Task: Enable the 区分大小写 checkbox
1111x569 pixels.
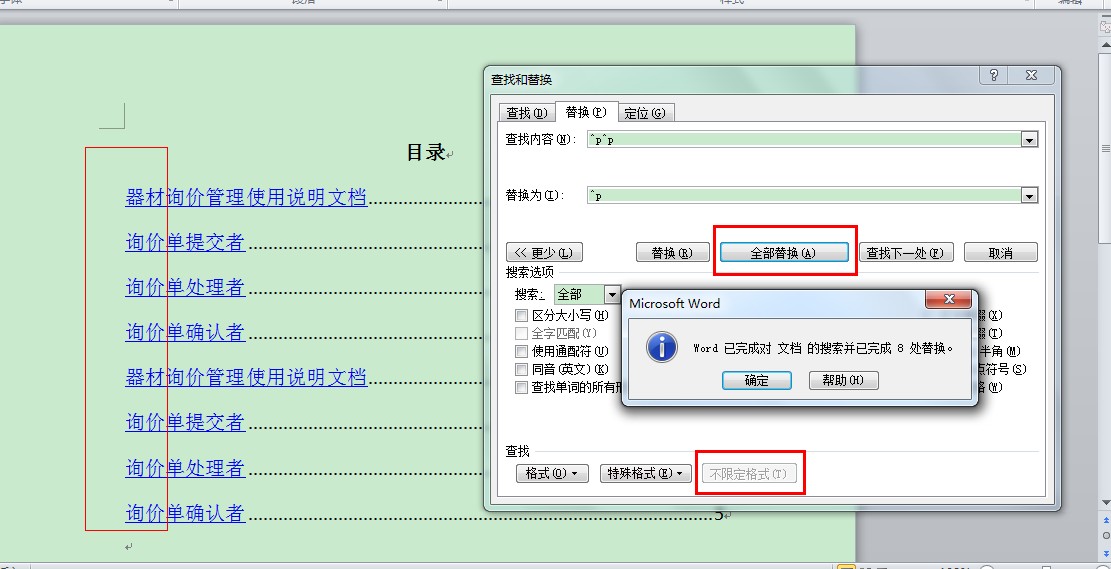Action: (x=521, y=315)
